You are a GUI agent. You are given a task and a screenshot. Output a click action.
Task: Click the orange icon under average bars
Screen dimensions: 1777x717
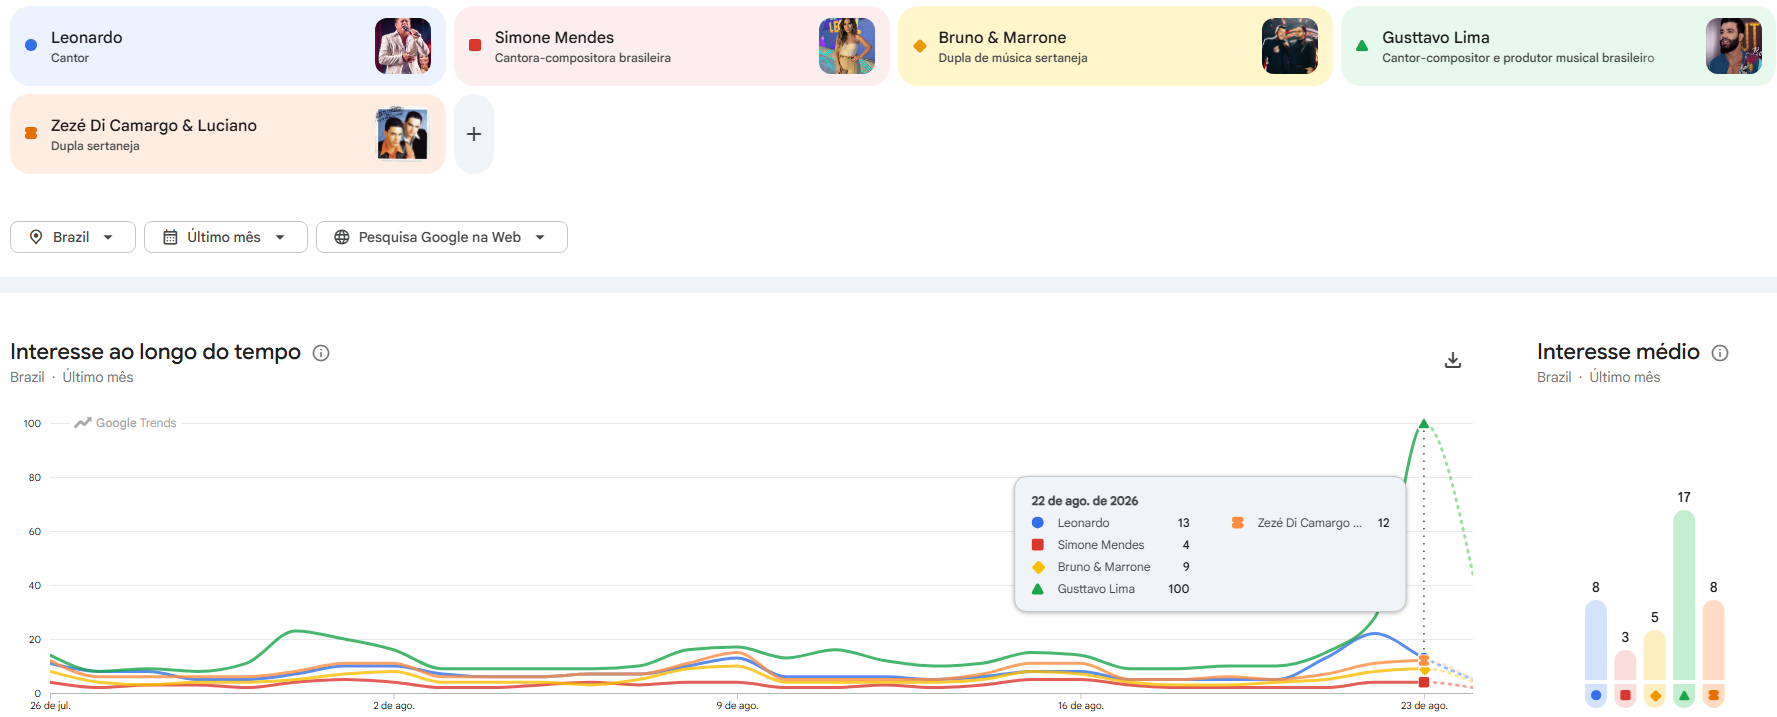1714,695
